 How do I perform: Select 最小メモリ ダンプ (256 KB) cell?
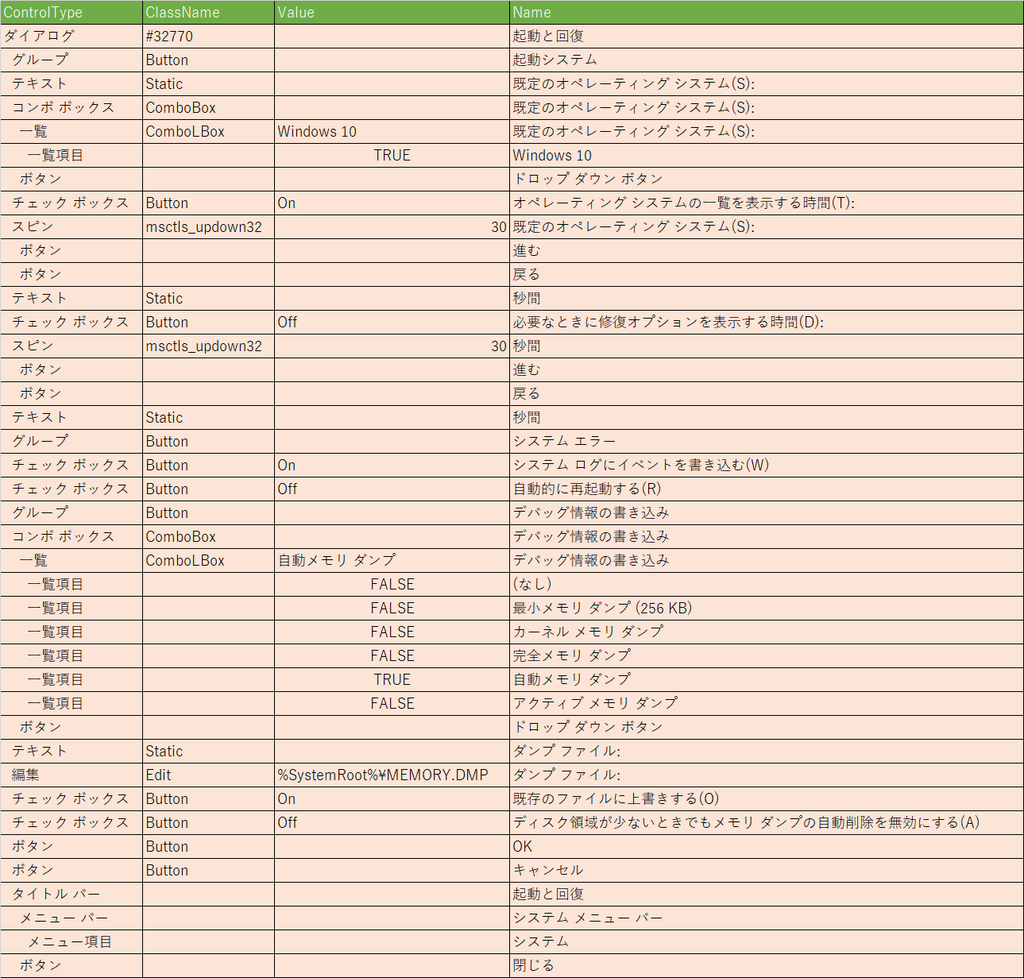[x=766, y=608]
